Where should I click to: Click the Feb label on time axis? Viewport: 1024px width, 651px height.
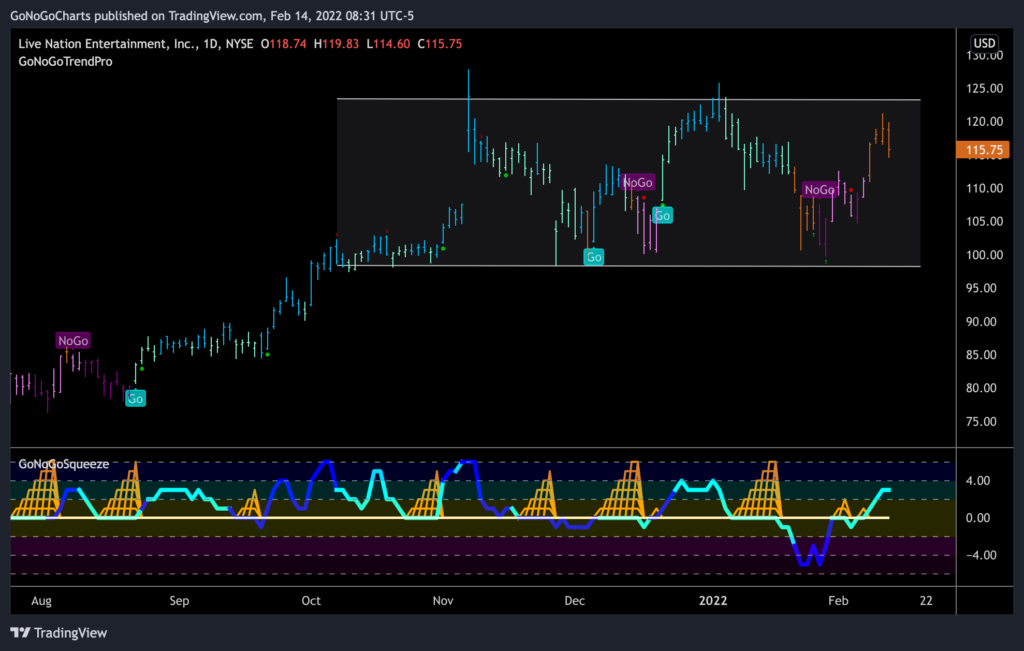[838, 601]
